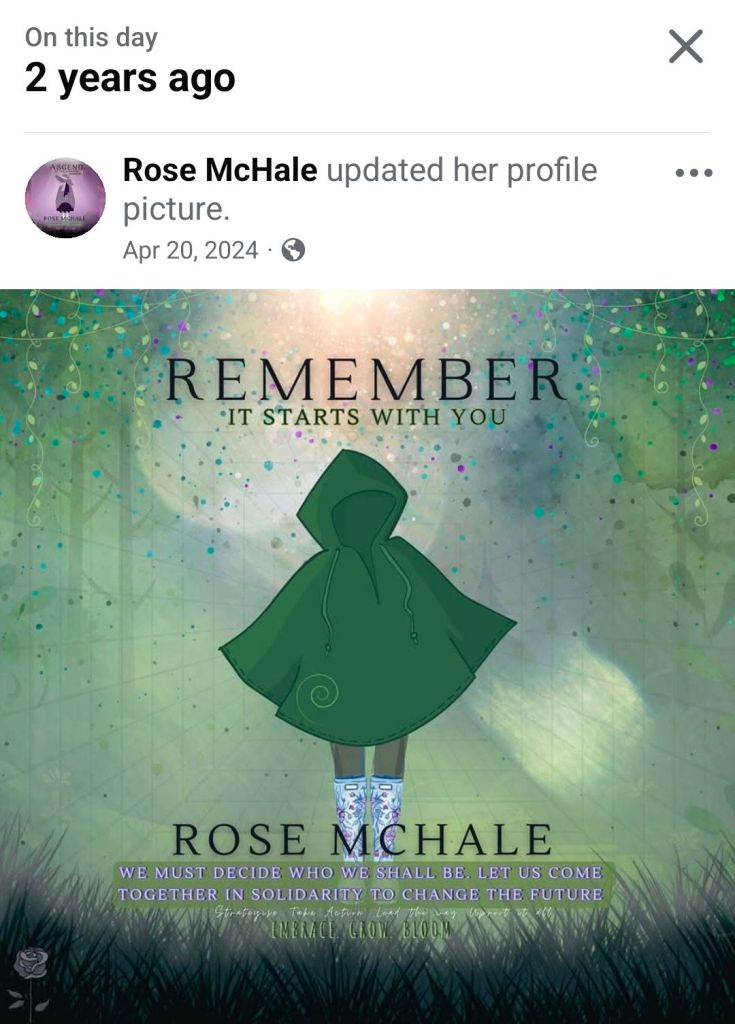This screenshot has width=735, height=1024.
Task: Click the rose emblem in image corner
Action: [x=31, y=978]
